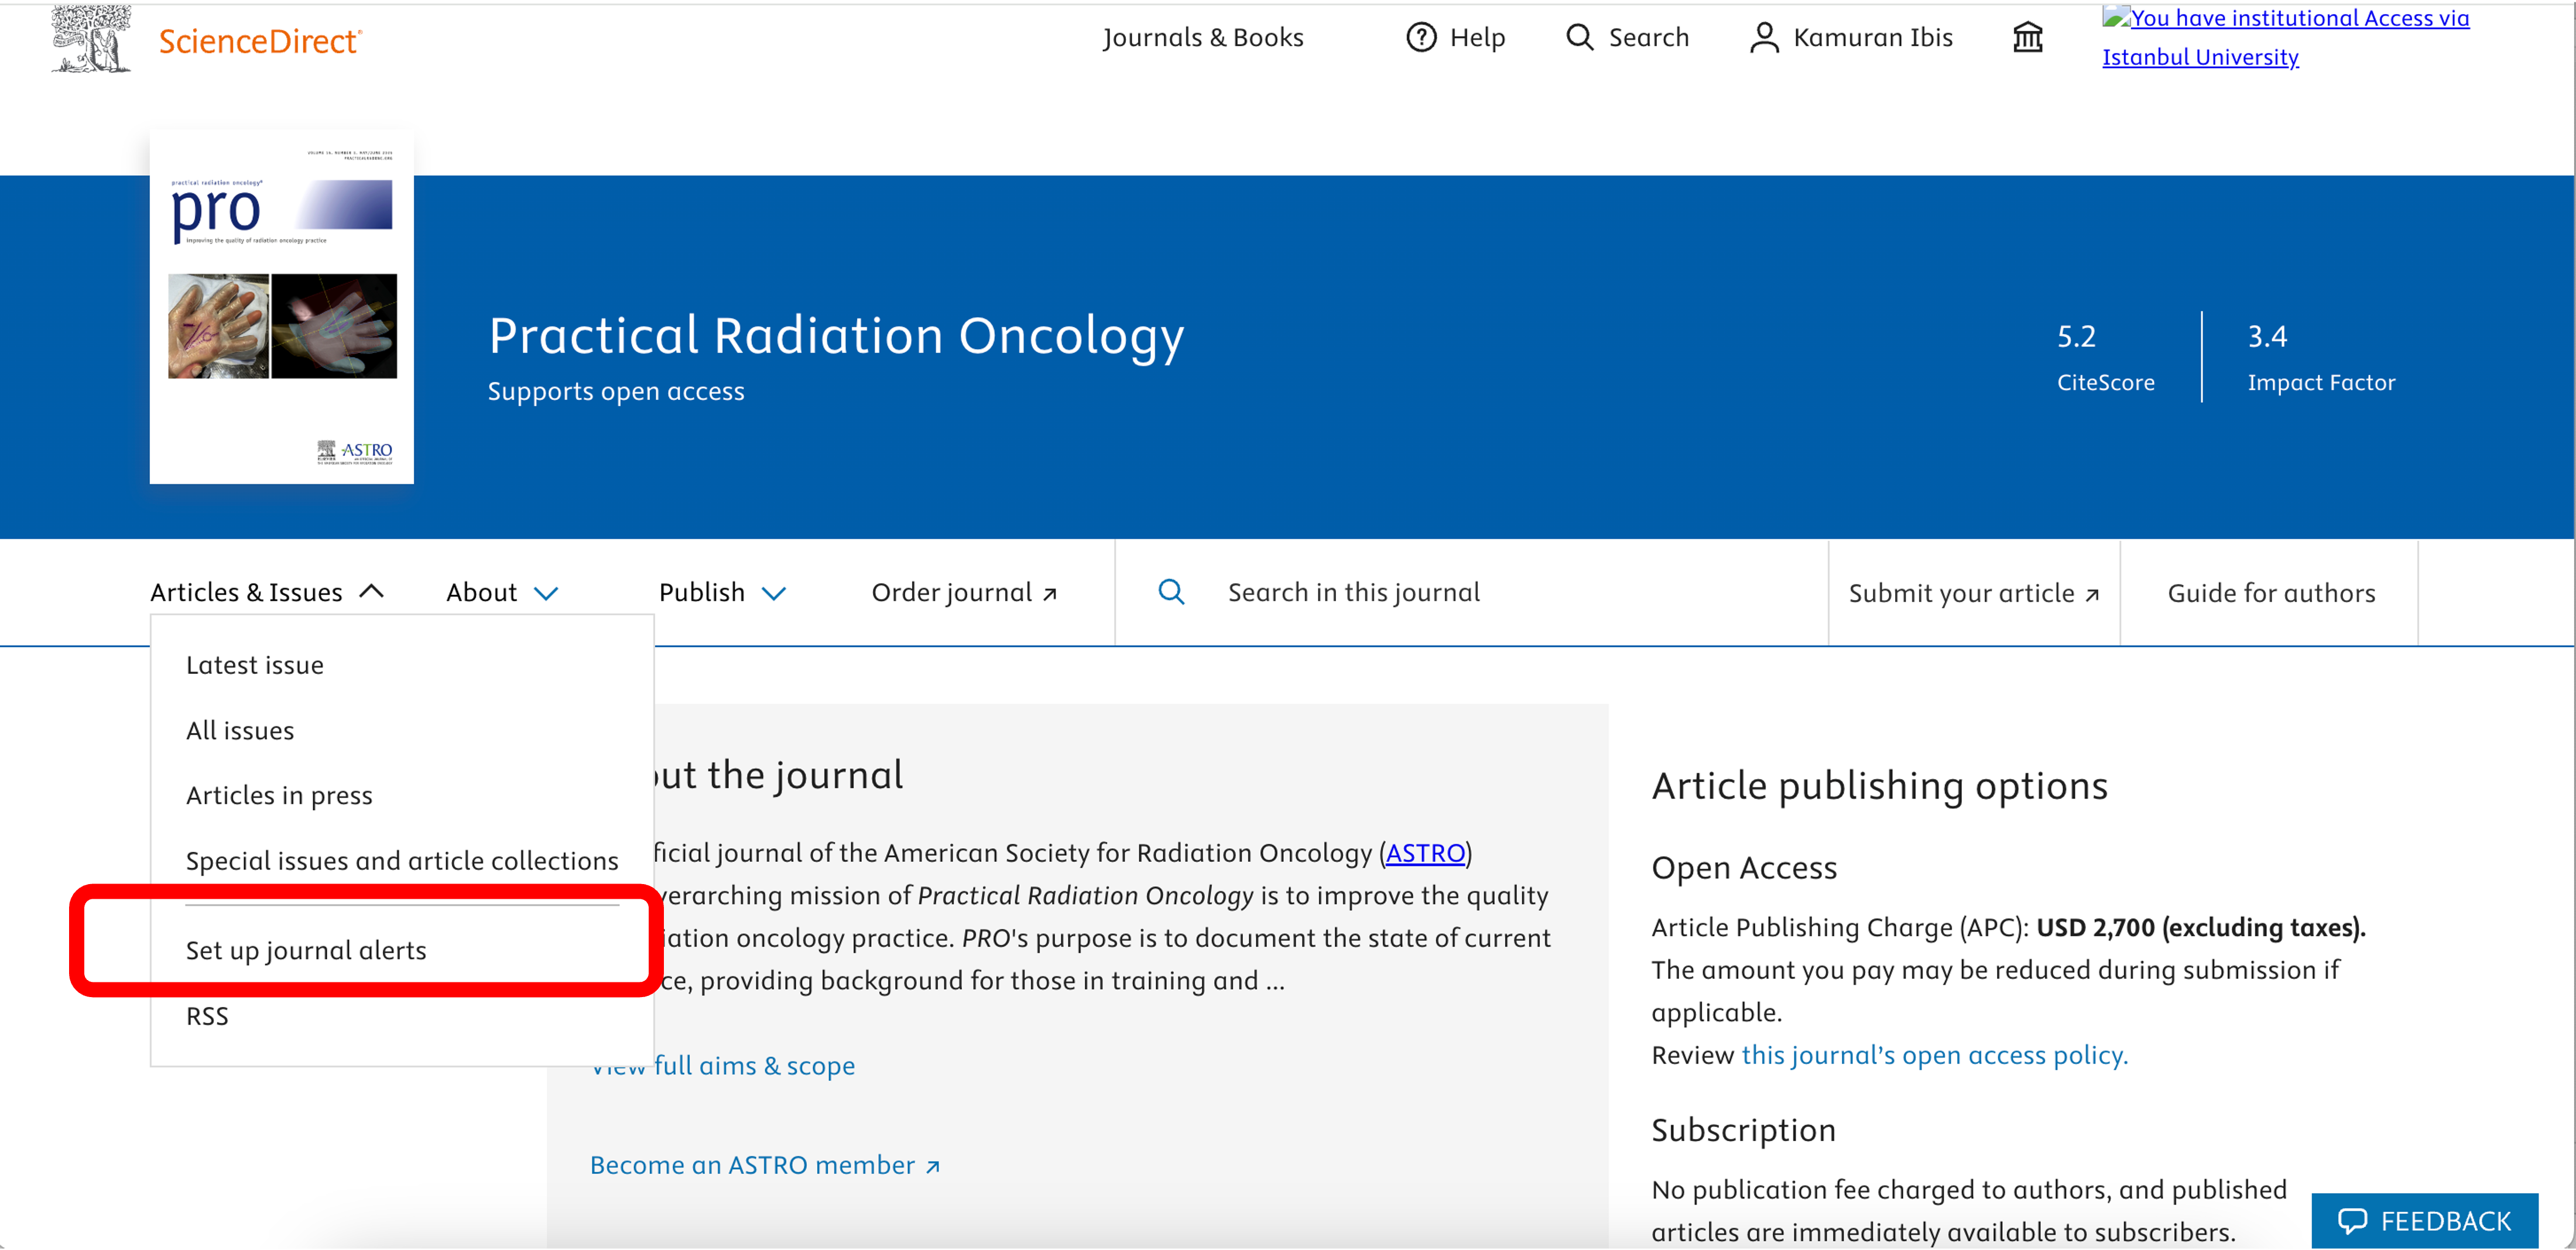This screenshot has width=2576, height=1250.
Task: Click Practical Radiation Oncology title
Action: pos(836,335)
